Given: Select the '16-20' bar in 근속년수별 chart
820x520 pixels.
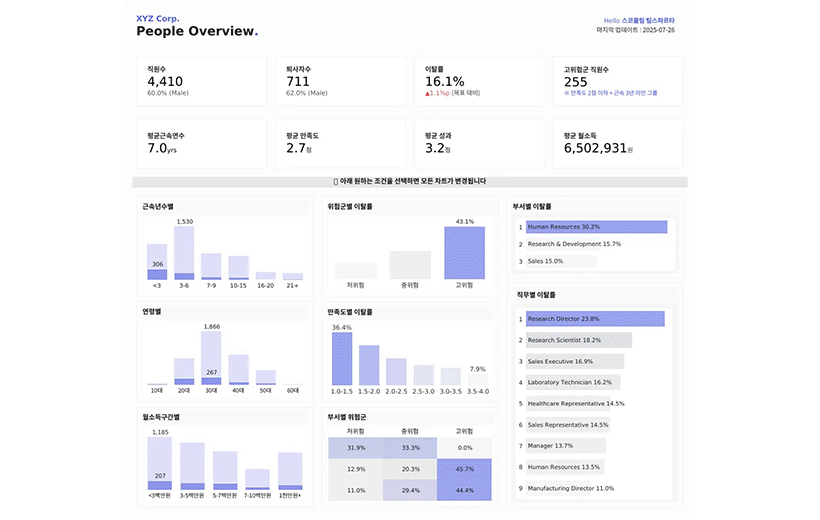Looking at the screenshot, I should pos(266,276).
